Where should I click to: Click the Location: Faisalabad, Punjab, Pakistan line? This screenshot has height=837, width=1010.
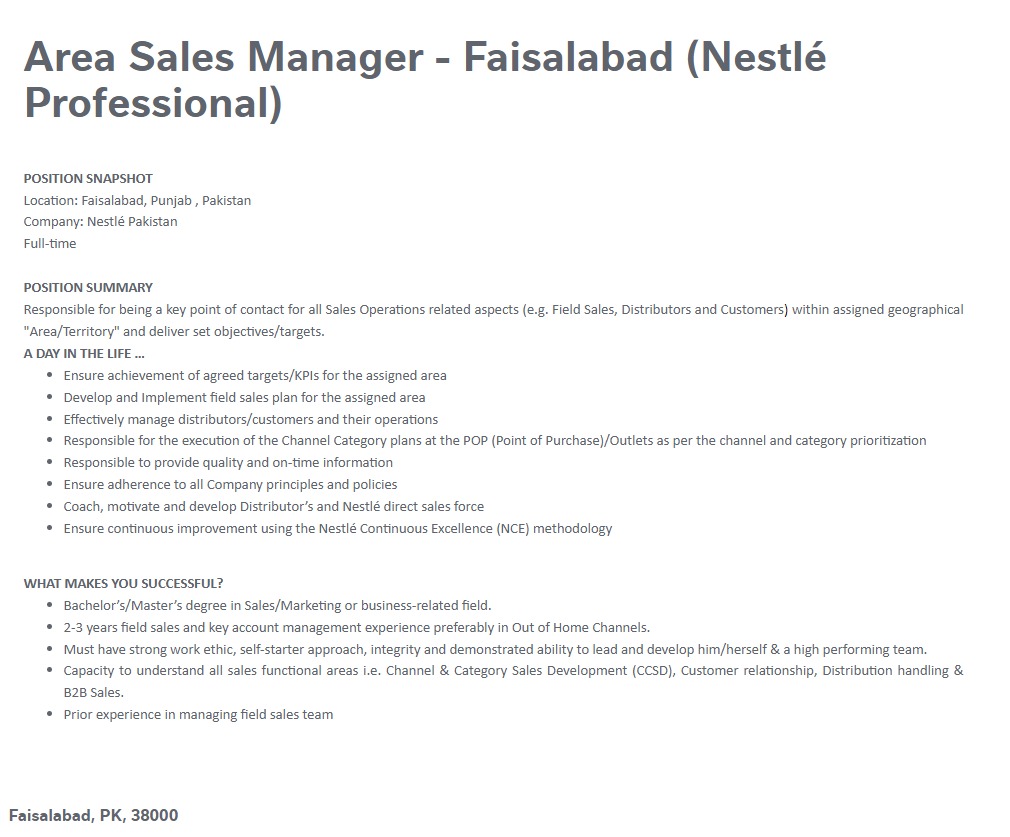137,200
